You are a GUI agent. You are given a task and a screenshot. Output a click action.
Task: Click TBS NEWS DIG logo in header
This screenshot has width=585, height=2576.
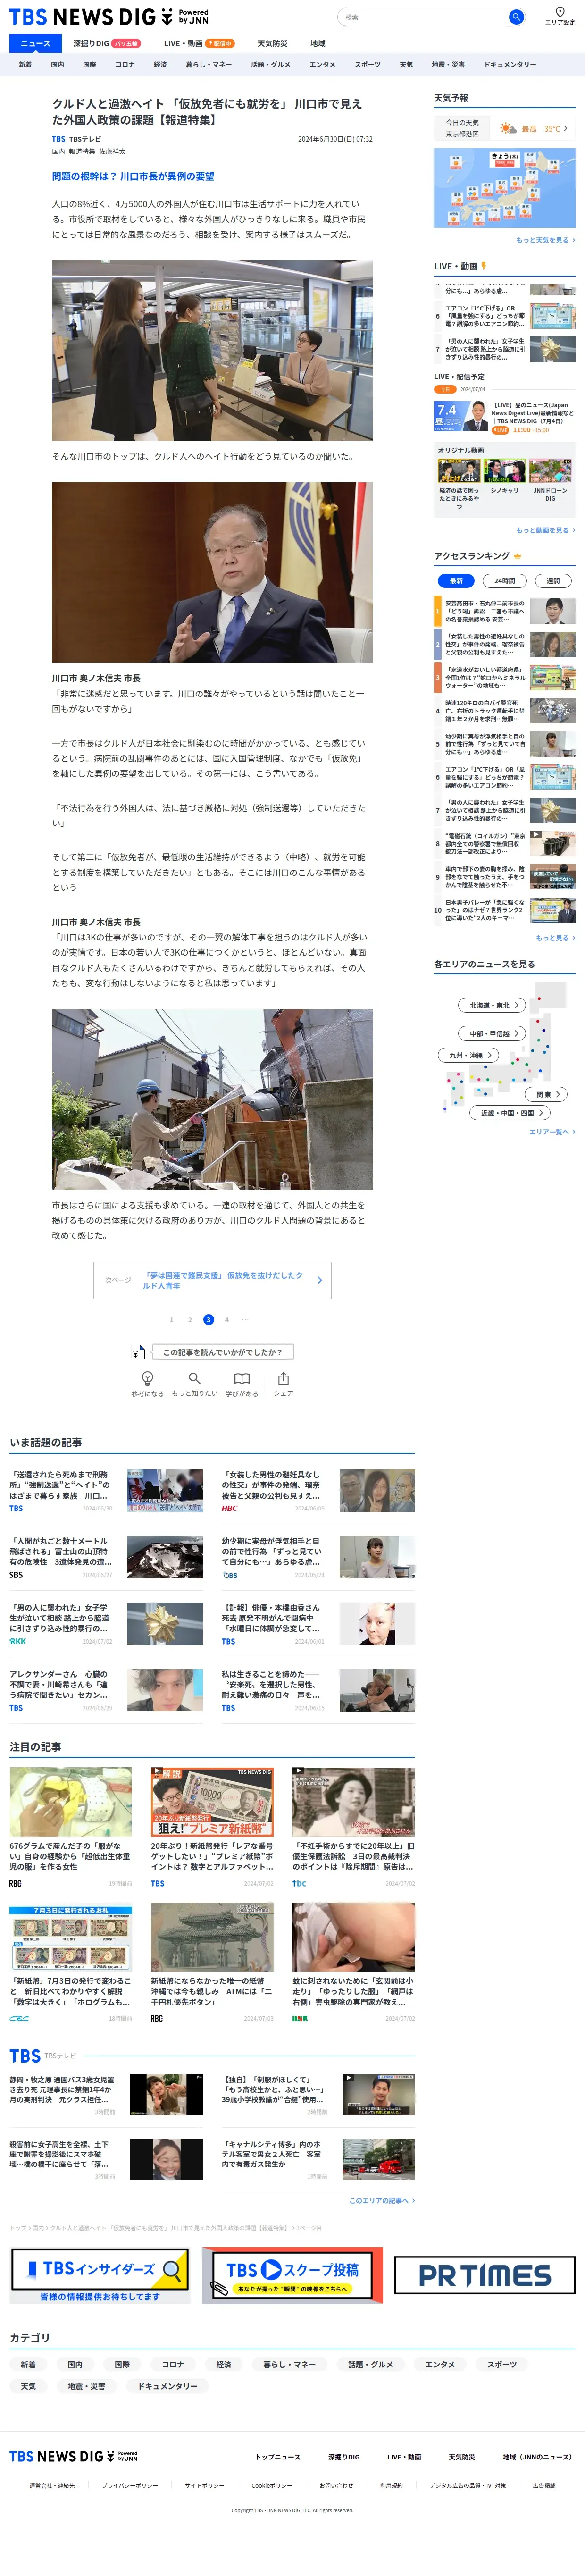[109, 17]
